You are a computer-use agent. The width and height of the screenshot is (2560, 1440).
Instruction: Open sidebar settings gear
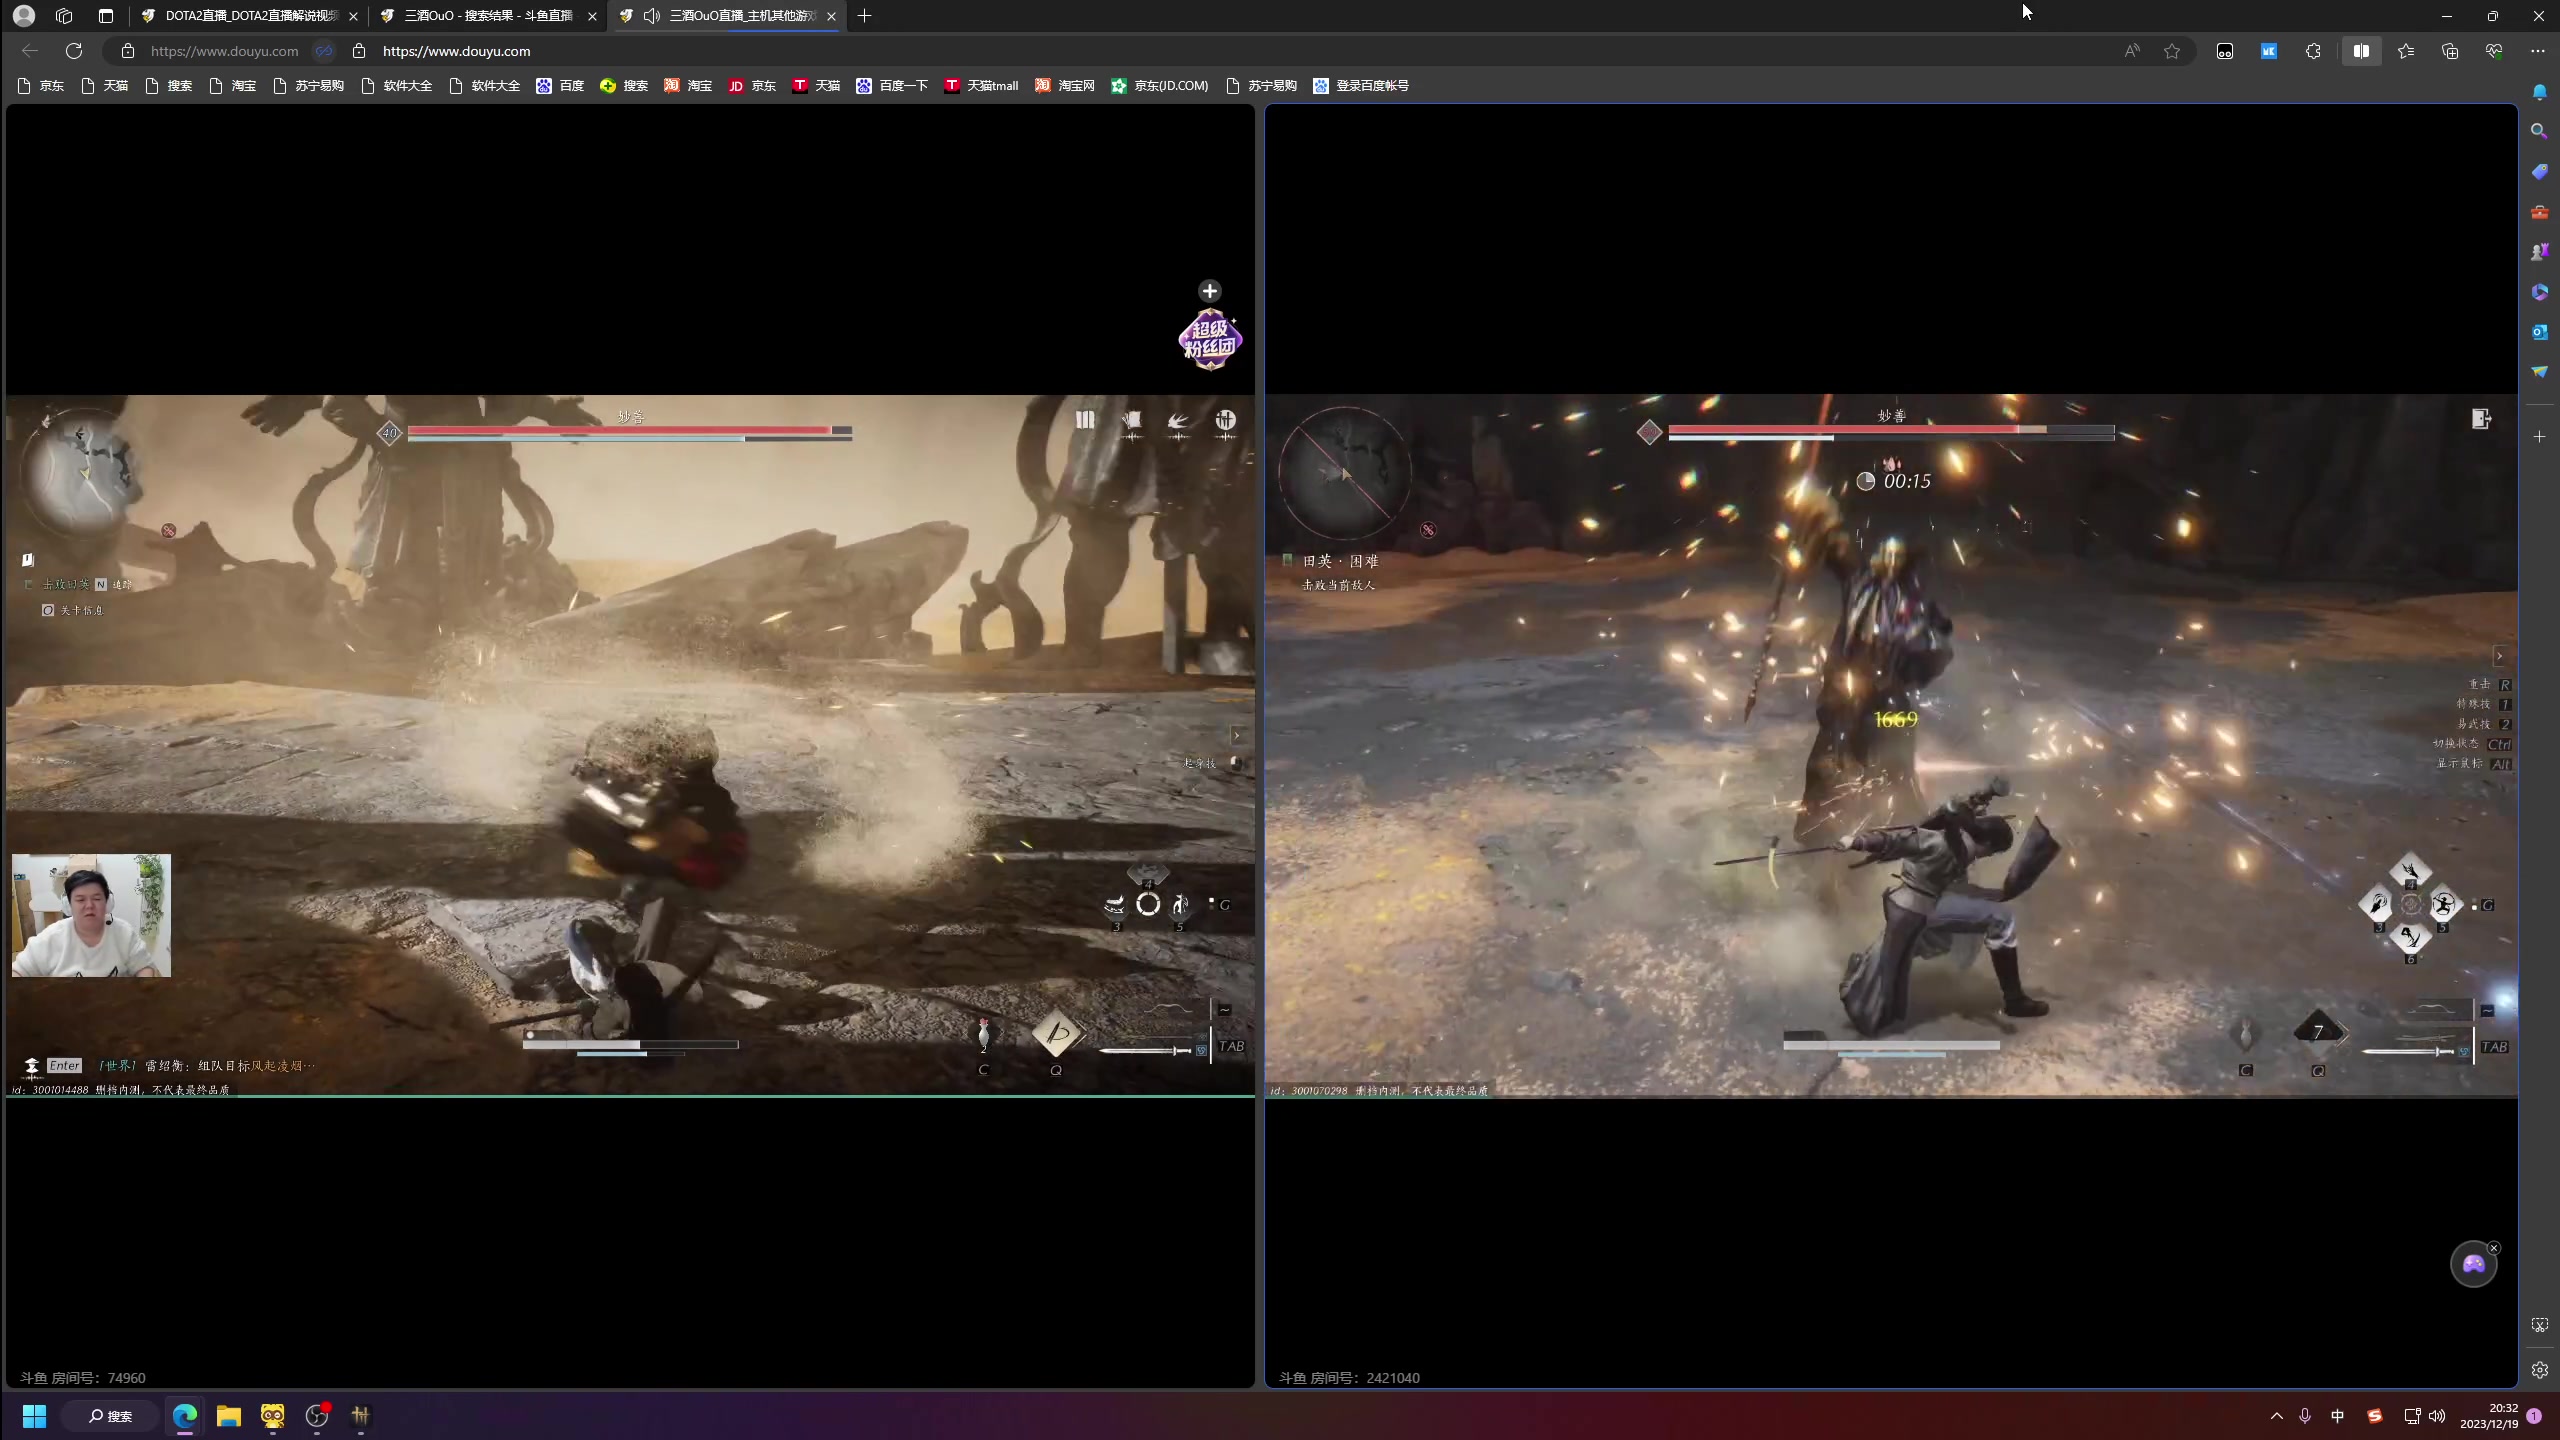tap(2539, 1370)
